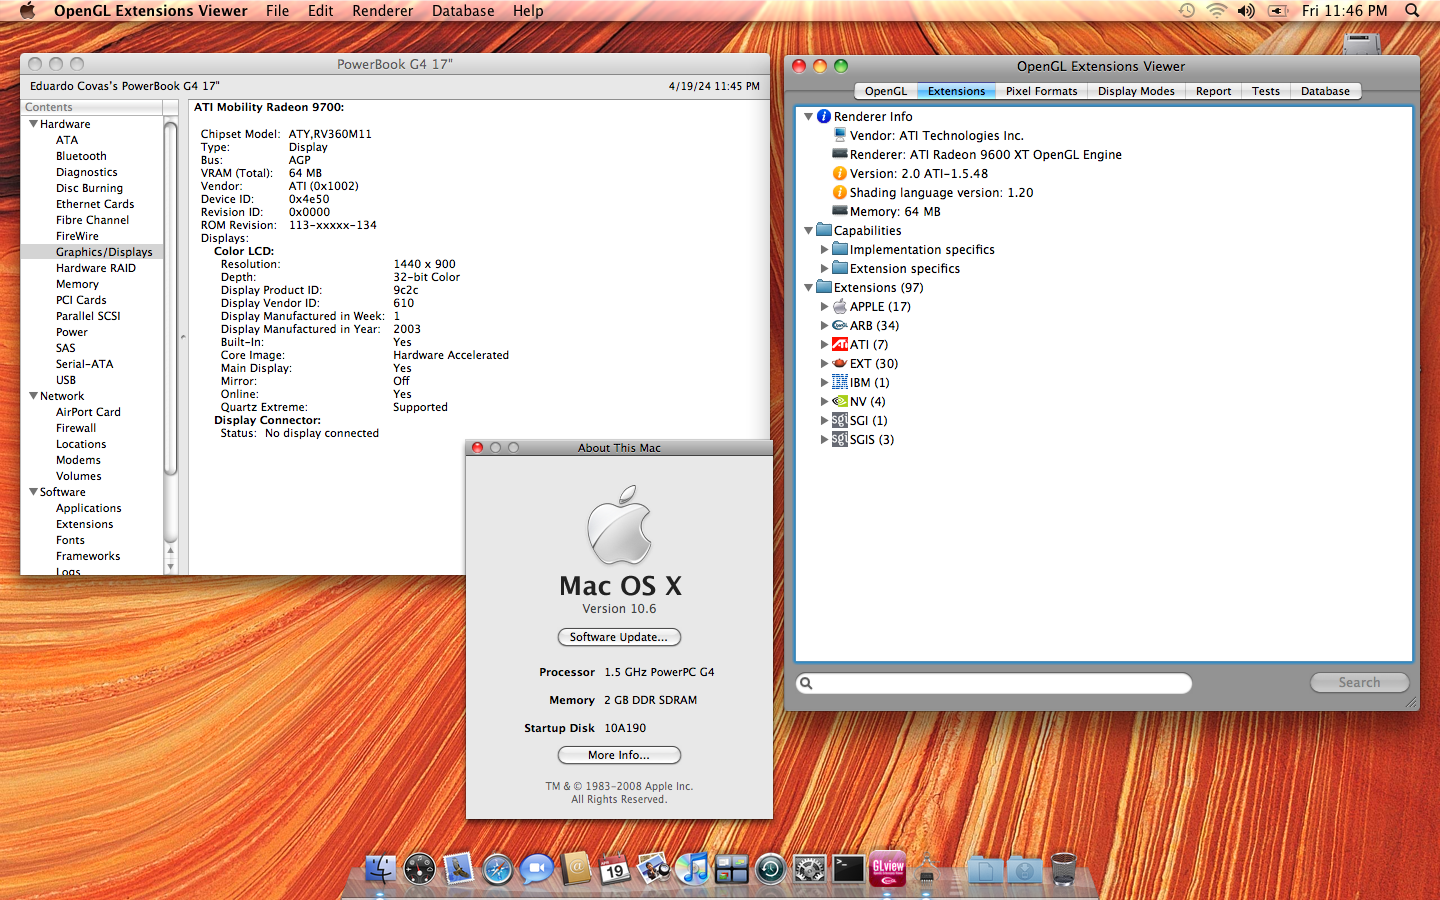Collapse the Software section in Contents
The width and height of the screenshot is (1440, 900).
[33, 492]
